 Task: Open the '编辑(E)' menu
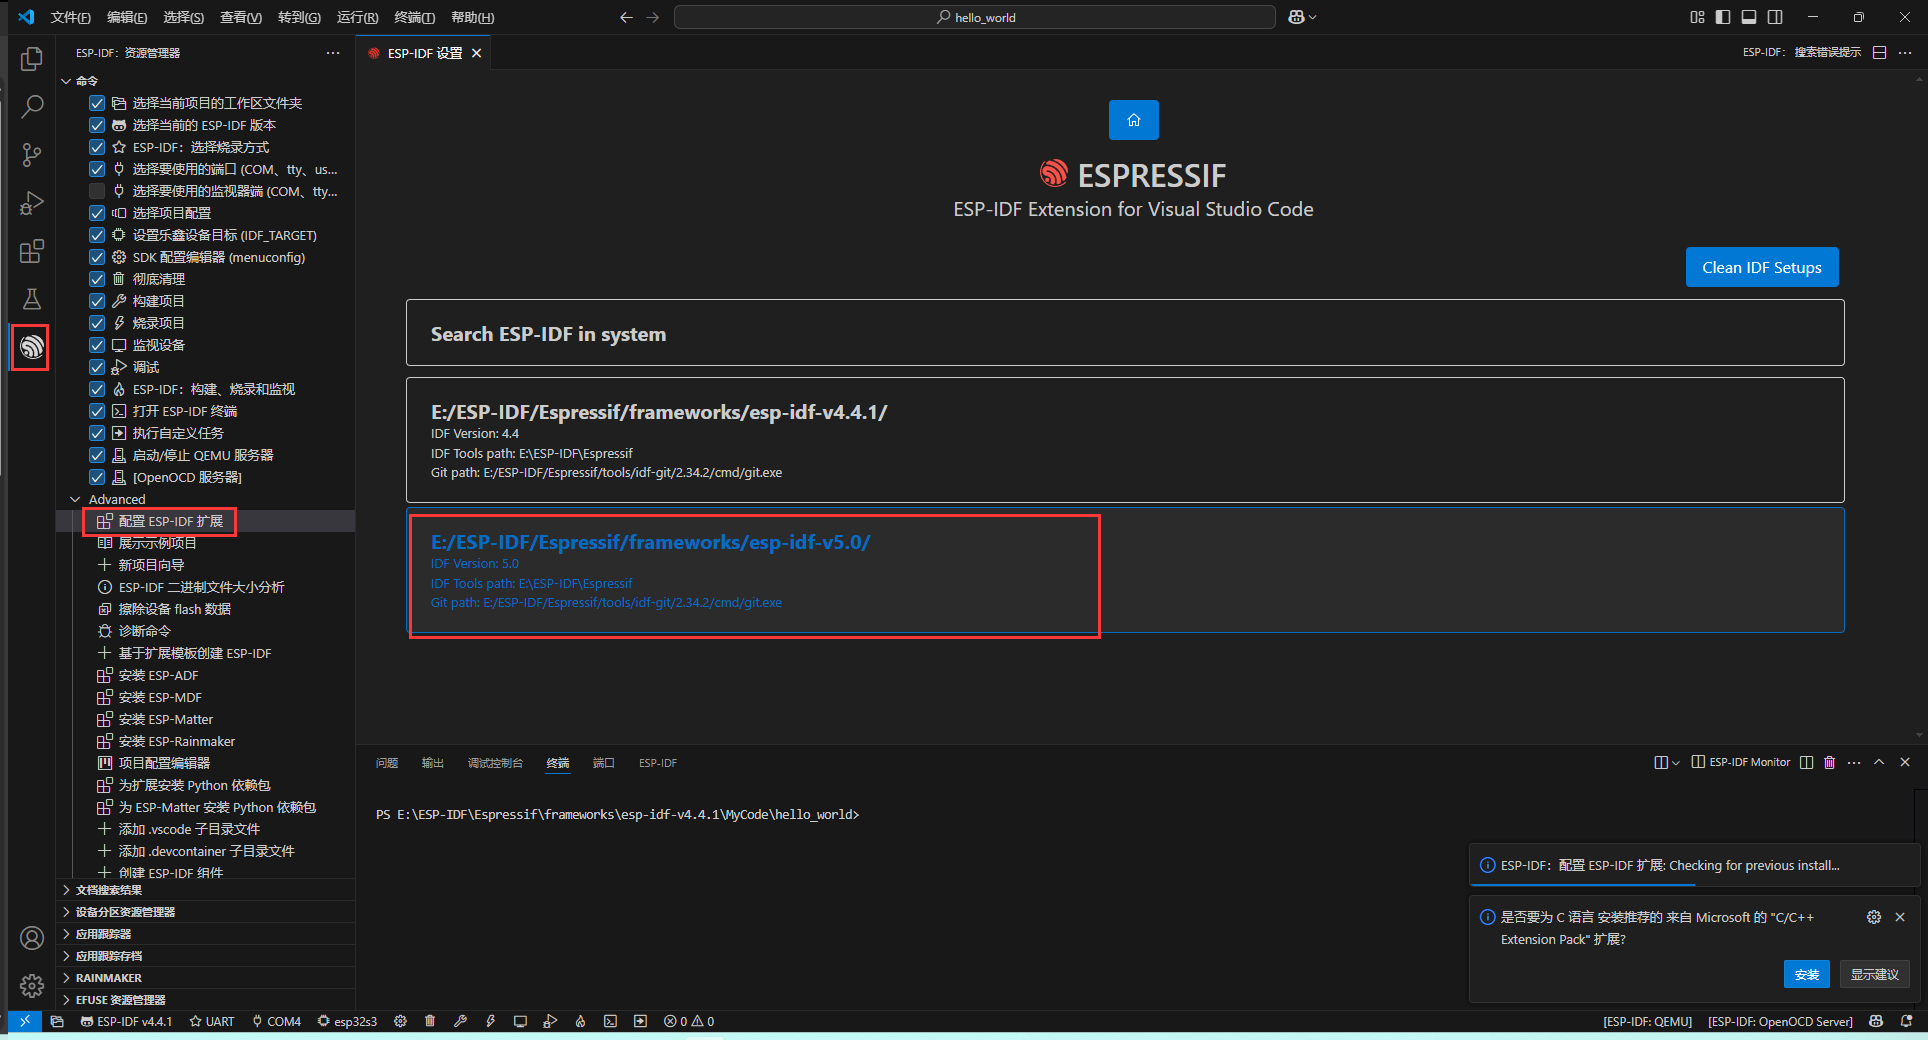tap(127, 17)
